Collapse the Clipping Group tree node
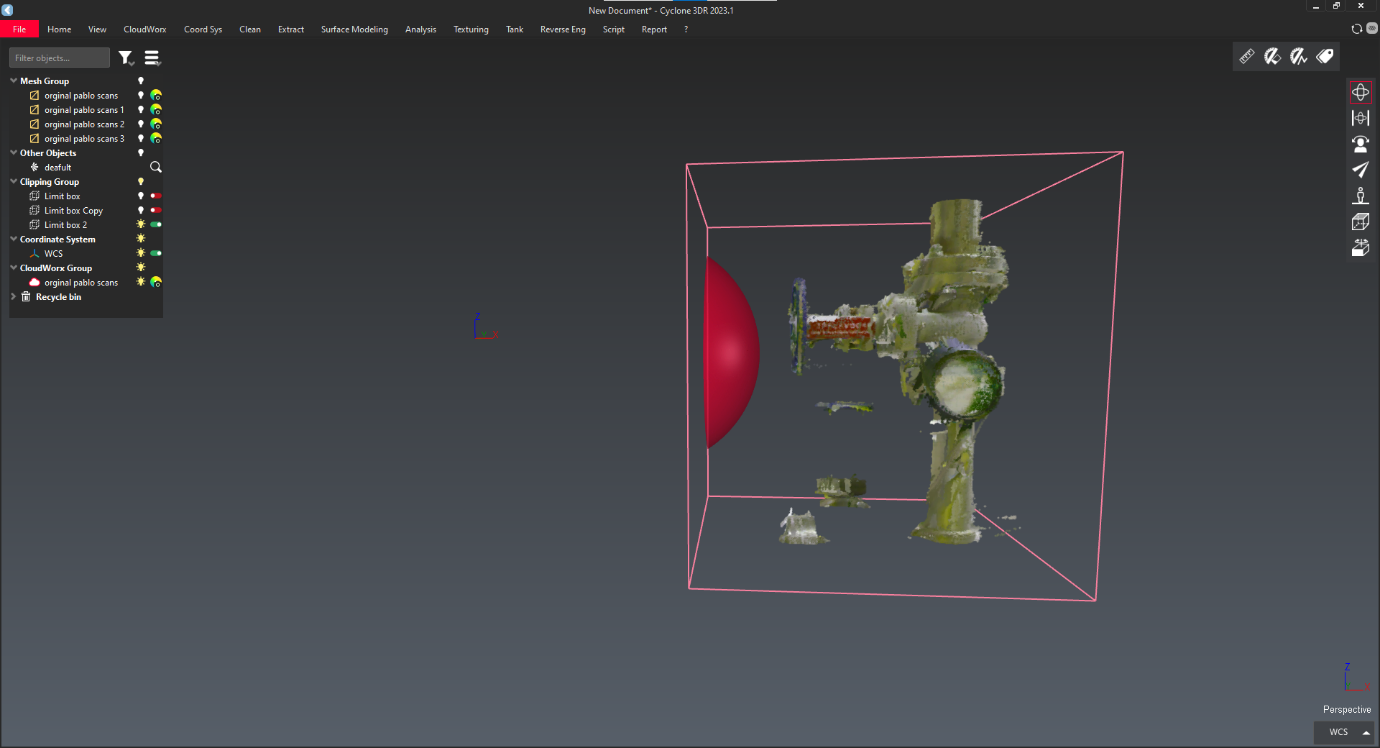This screenshot has height=748, width=1380. pyautogui.click(x=14, y=182)
